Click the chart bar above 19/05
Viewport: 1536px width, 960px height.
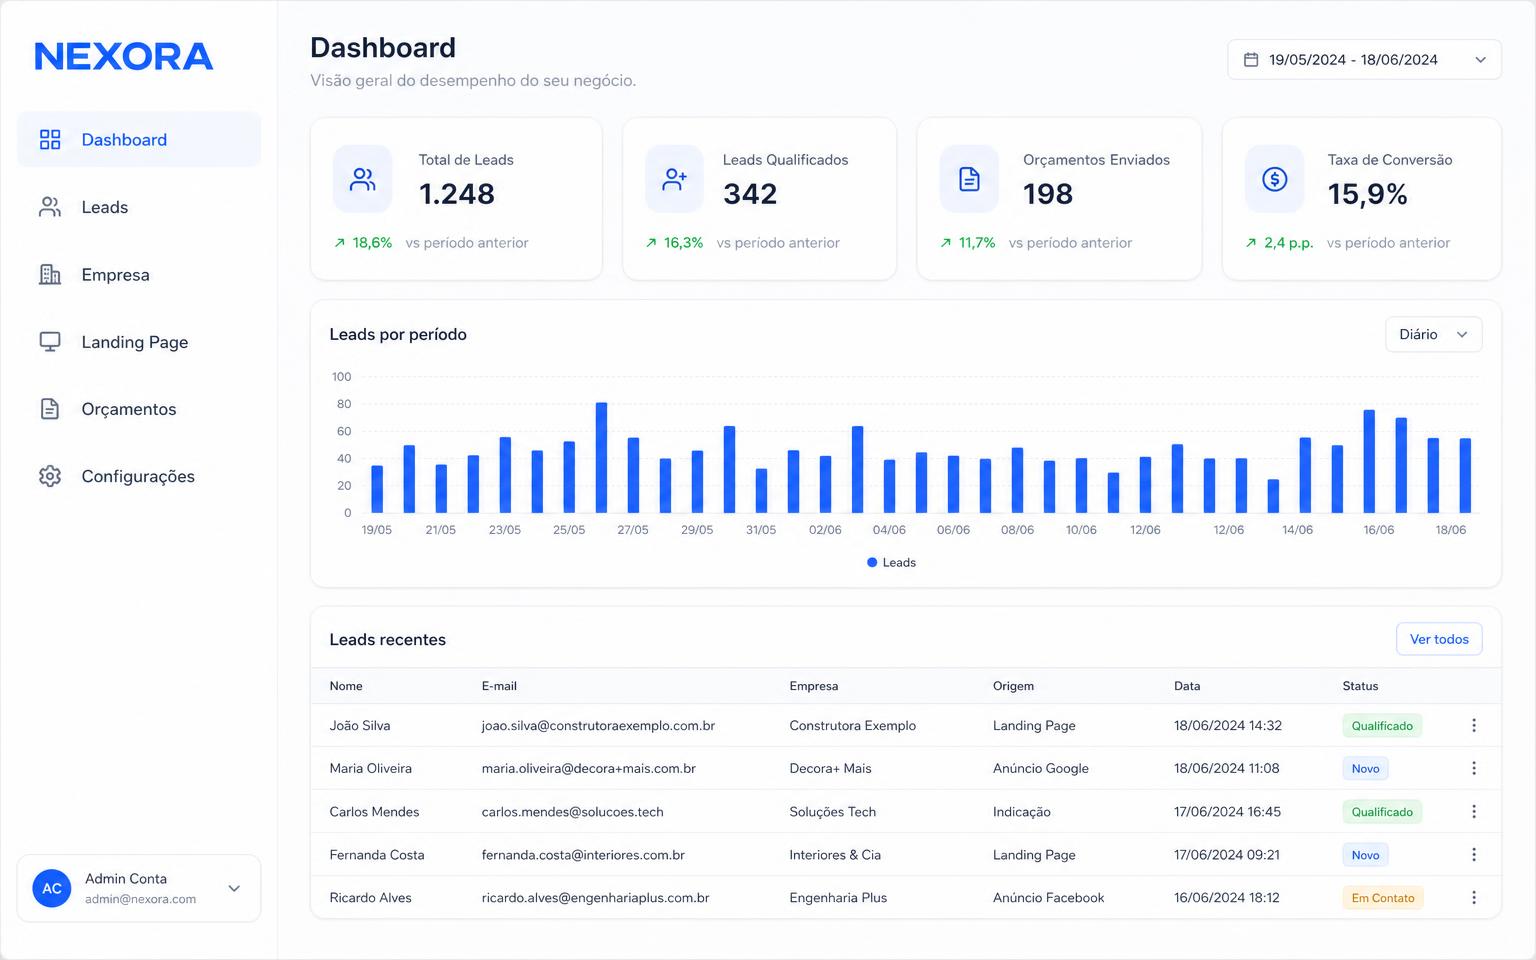tap(377, 489)
